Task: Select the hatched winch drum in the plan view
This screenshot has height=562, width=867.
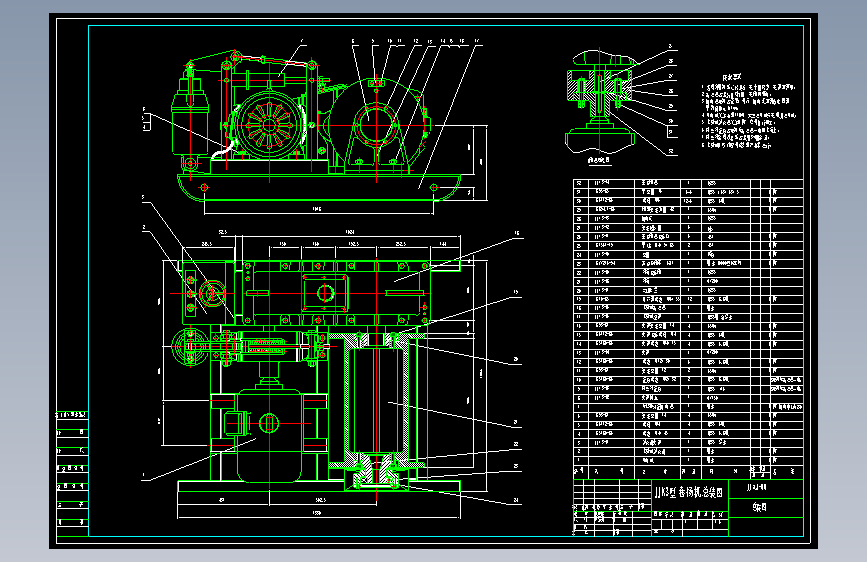Action: pos(377,399)
